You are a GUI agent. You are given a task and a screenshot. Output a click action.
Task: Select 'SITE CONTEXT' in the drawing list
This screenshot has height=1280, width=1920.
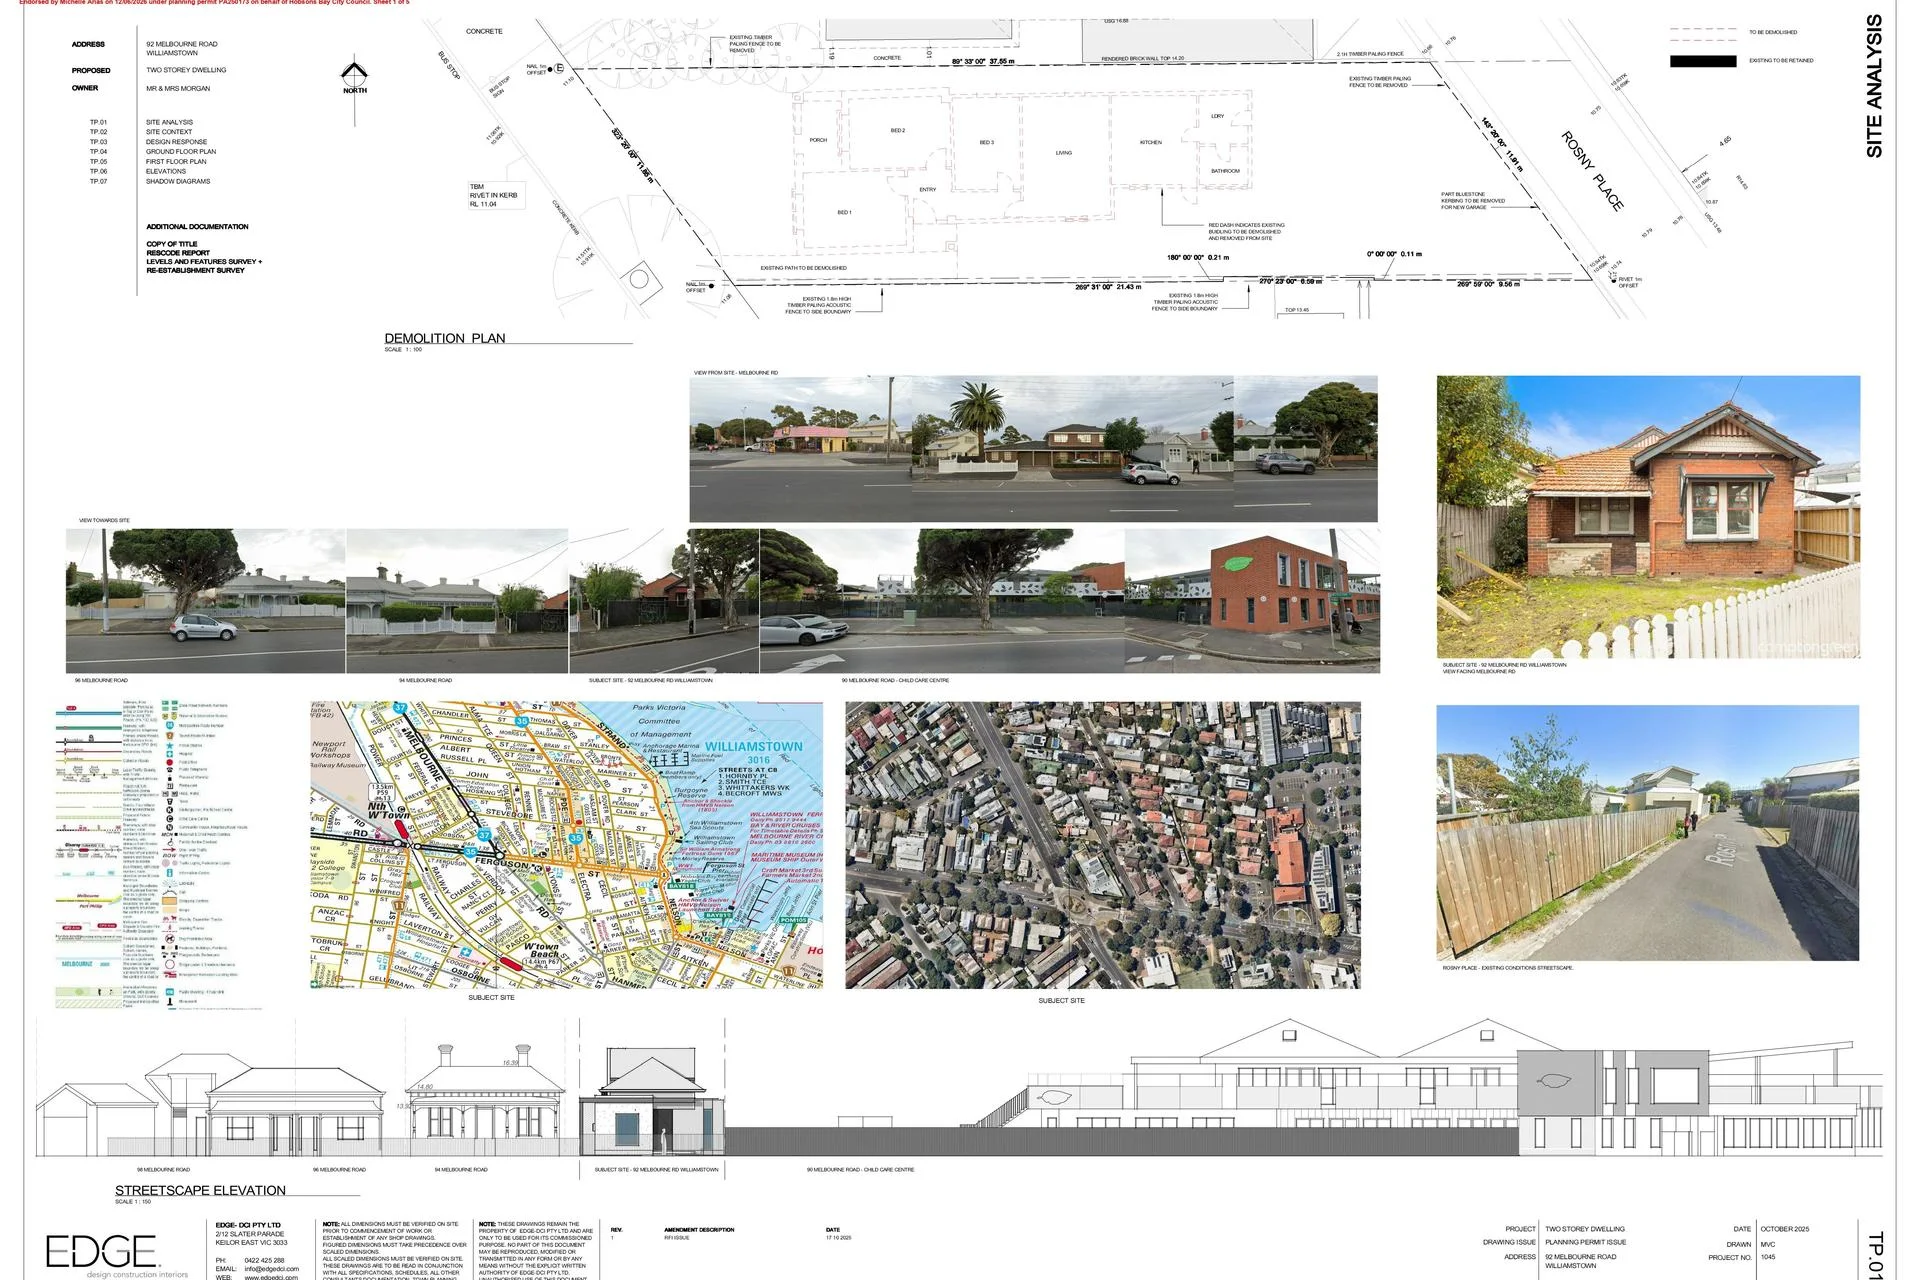pos(169,132)
